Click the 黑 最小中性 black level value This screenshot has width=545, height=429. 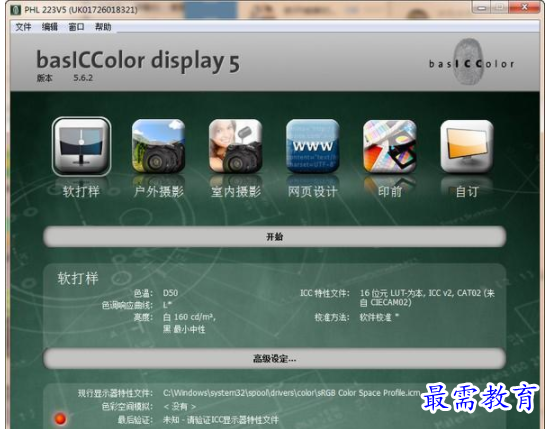pos(184,329)
